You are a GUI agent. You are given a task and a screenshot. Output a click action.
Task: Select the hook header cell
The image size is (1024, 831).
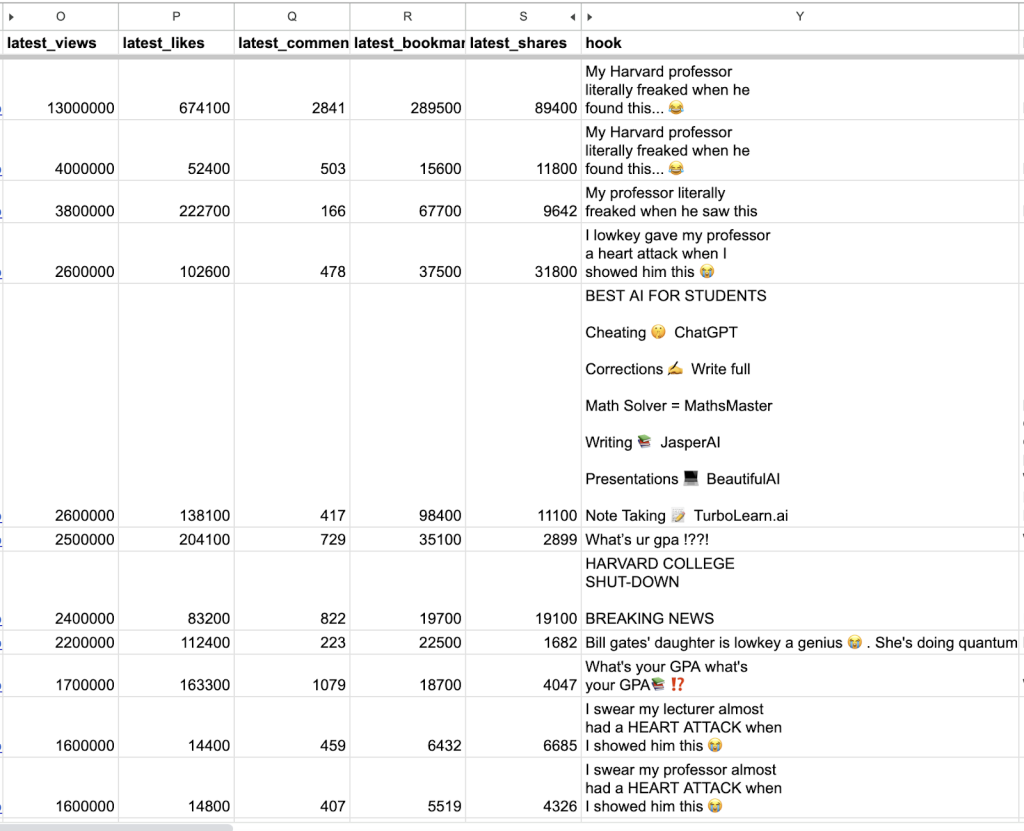pos(799,43)
